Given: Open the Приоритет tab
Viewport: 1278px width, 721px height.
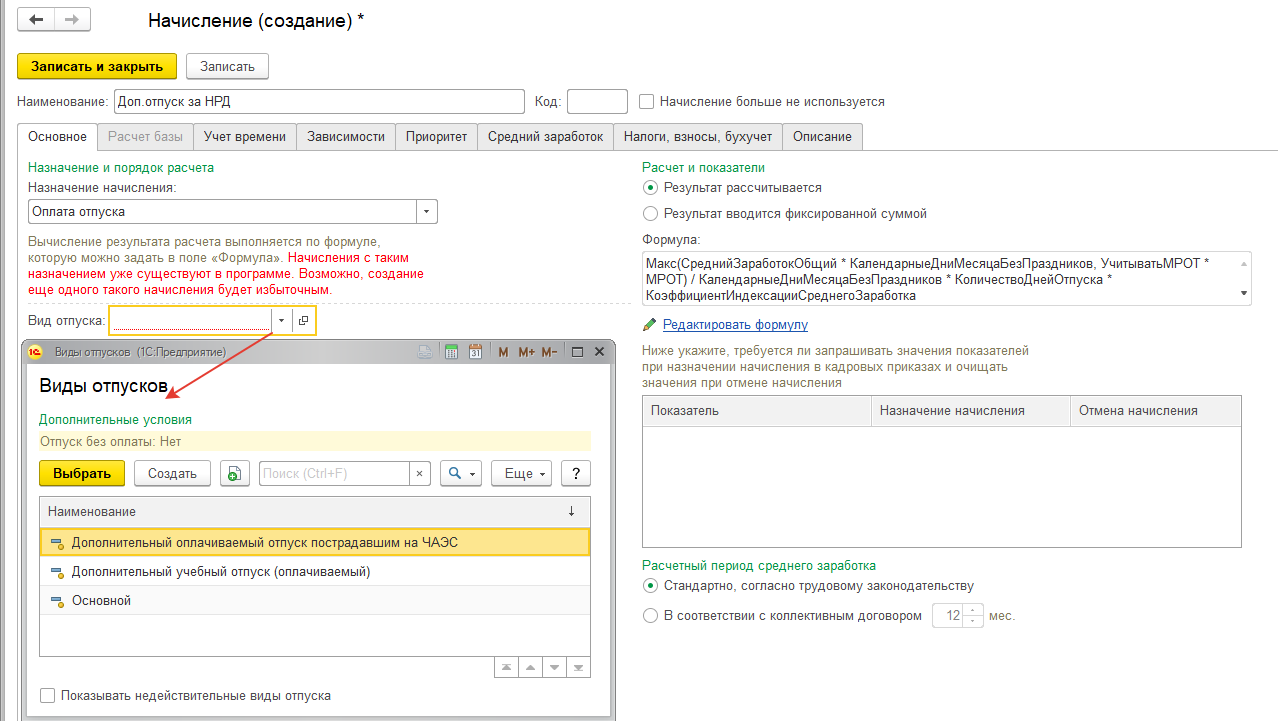Looking at the screenshot, I should pos(436,137).
